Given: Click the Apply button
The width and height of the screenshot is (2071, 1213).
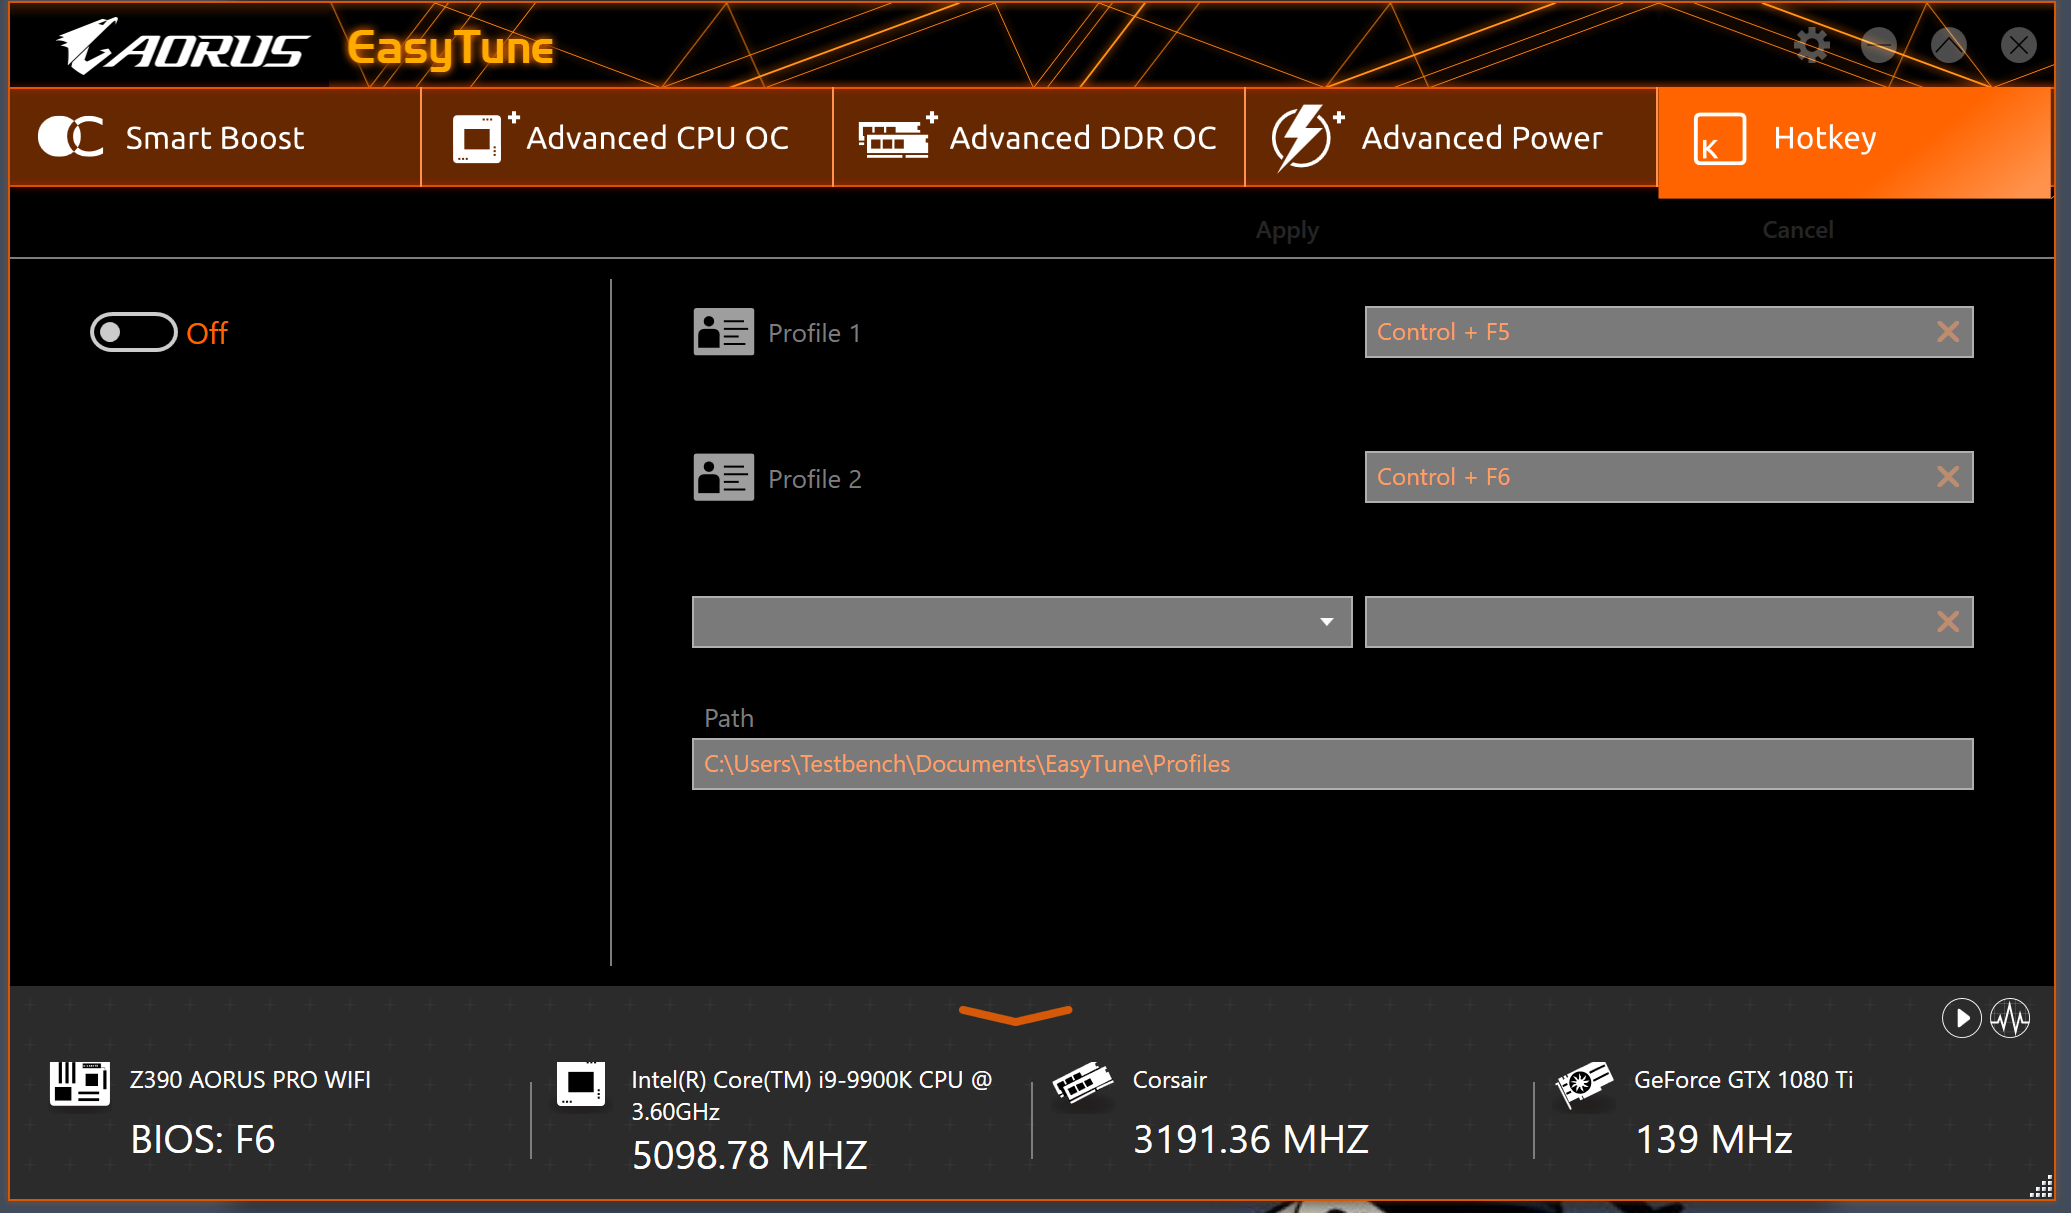Looking at the screenshot, I should [x=1287, y=231].
